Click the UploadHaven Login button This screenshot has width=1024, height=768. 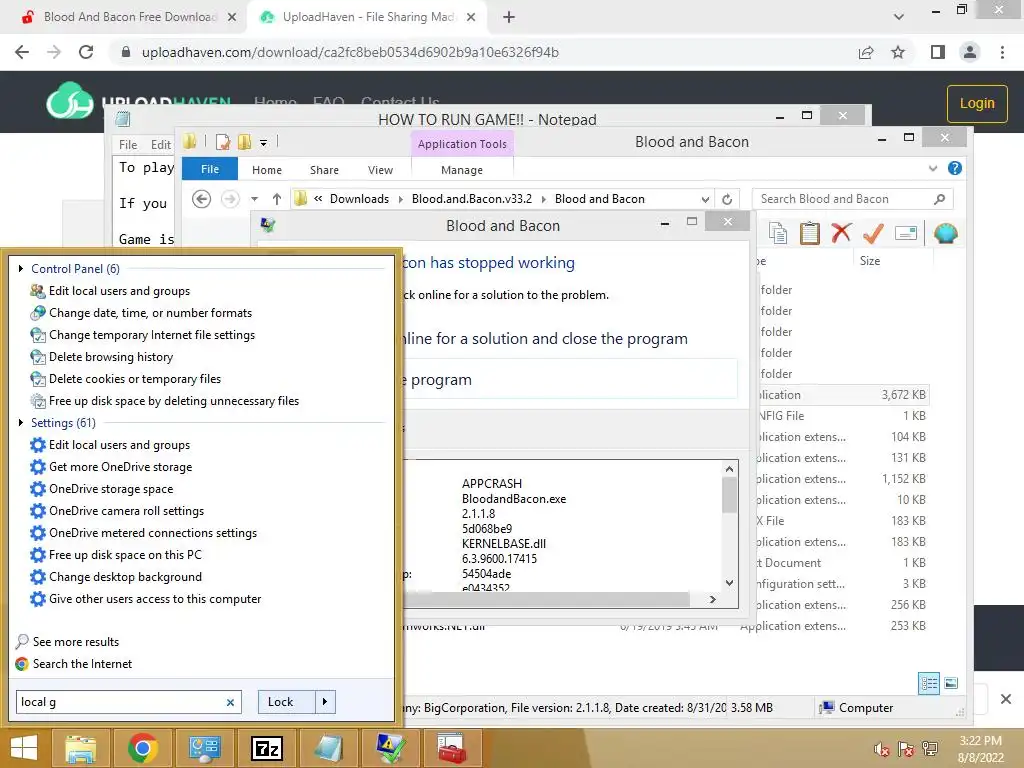click(x=977, y=103)
